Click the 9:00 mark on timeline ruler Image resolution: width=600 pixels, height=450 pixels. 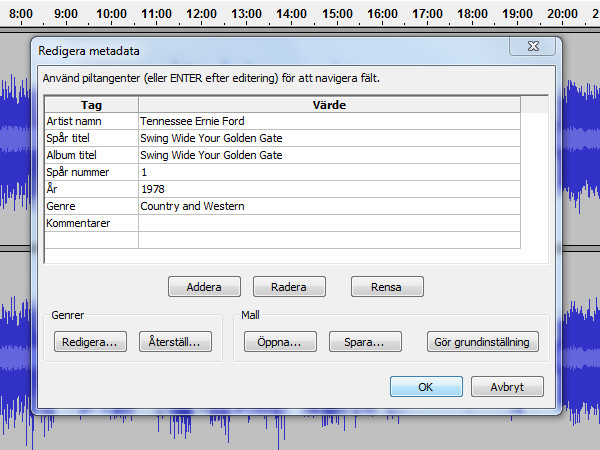tap(66, 14)
